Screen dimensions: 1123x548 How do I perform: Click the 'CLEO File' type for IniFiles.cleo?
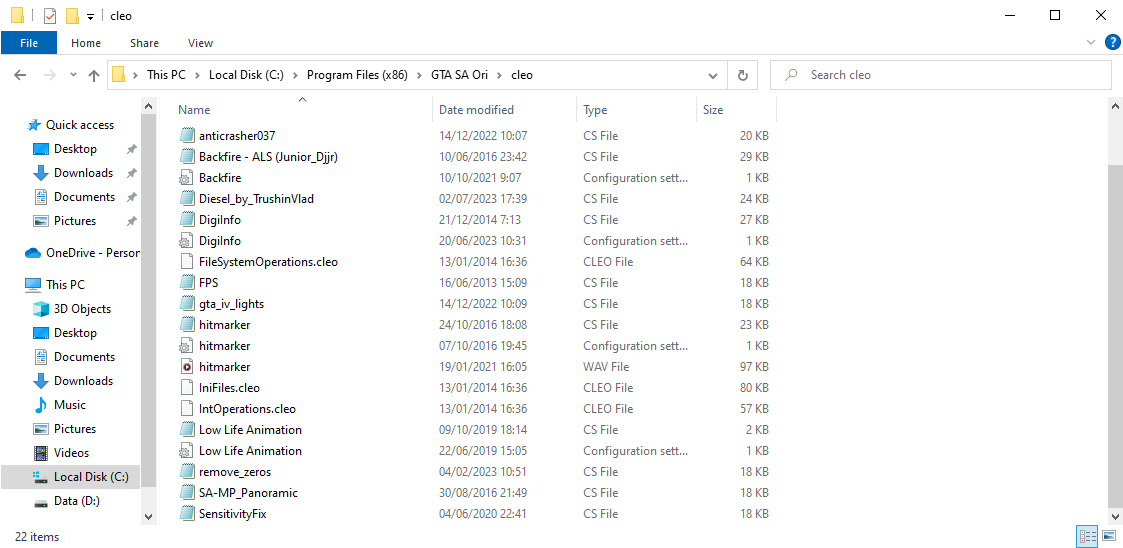coord(608,388)
